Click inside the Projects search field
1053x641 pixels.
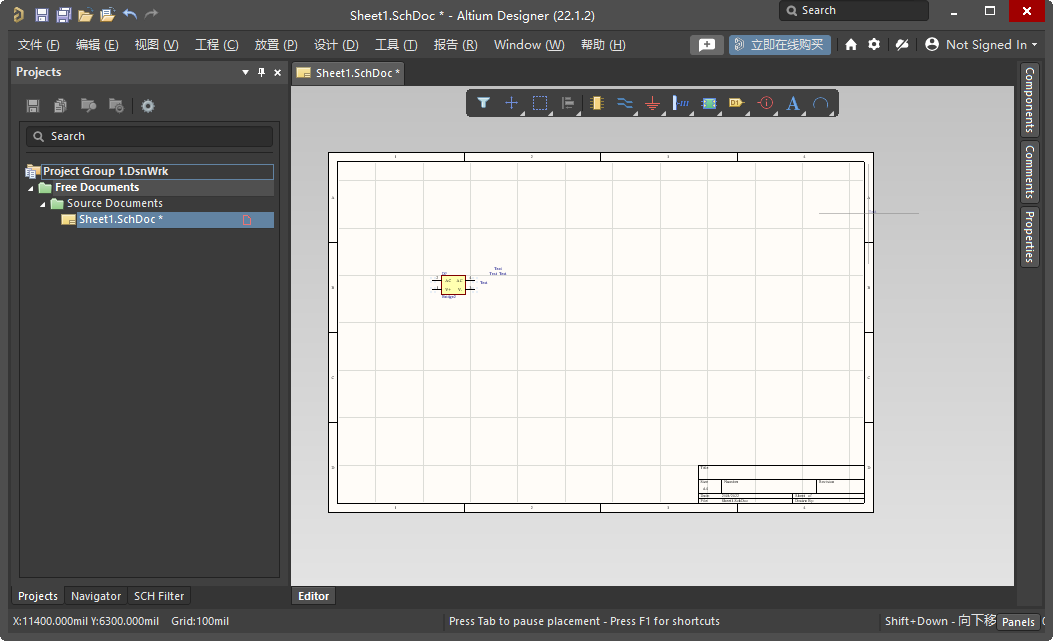(148, 136)
